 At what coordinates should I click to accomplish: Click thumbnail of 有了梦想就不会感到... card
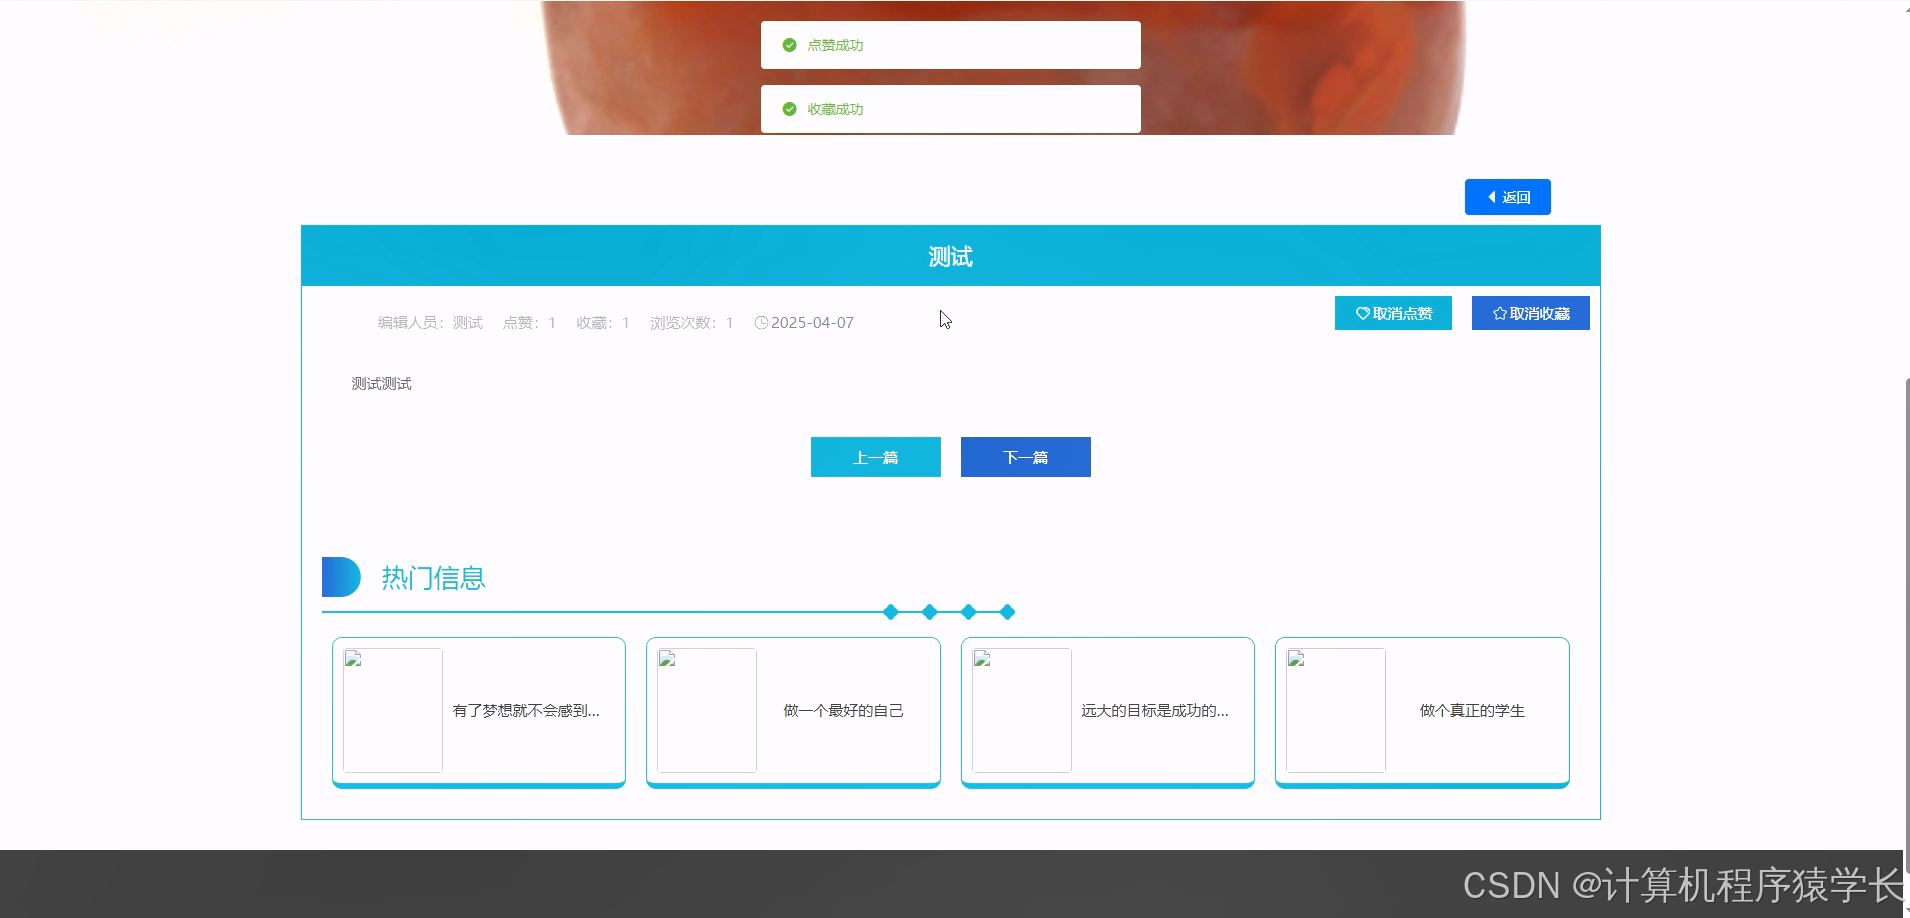pos(393,710)
